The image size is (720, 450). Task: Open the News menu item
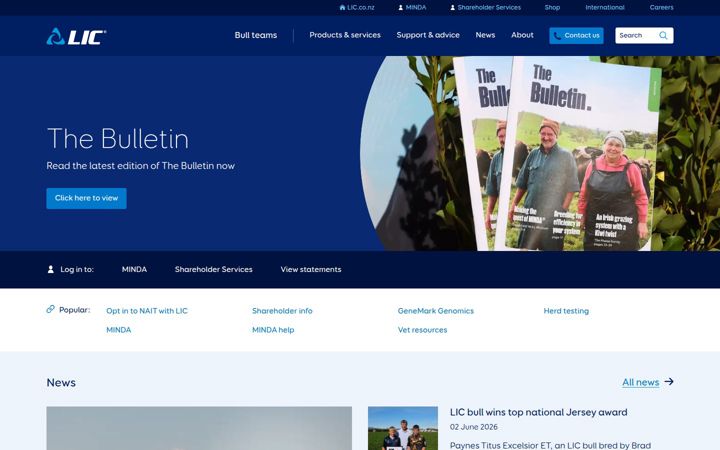485,35
